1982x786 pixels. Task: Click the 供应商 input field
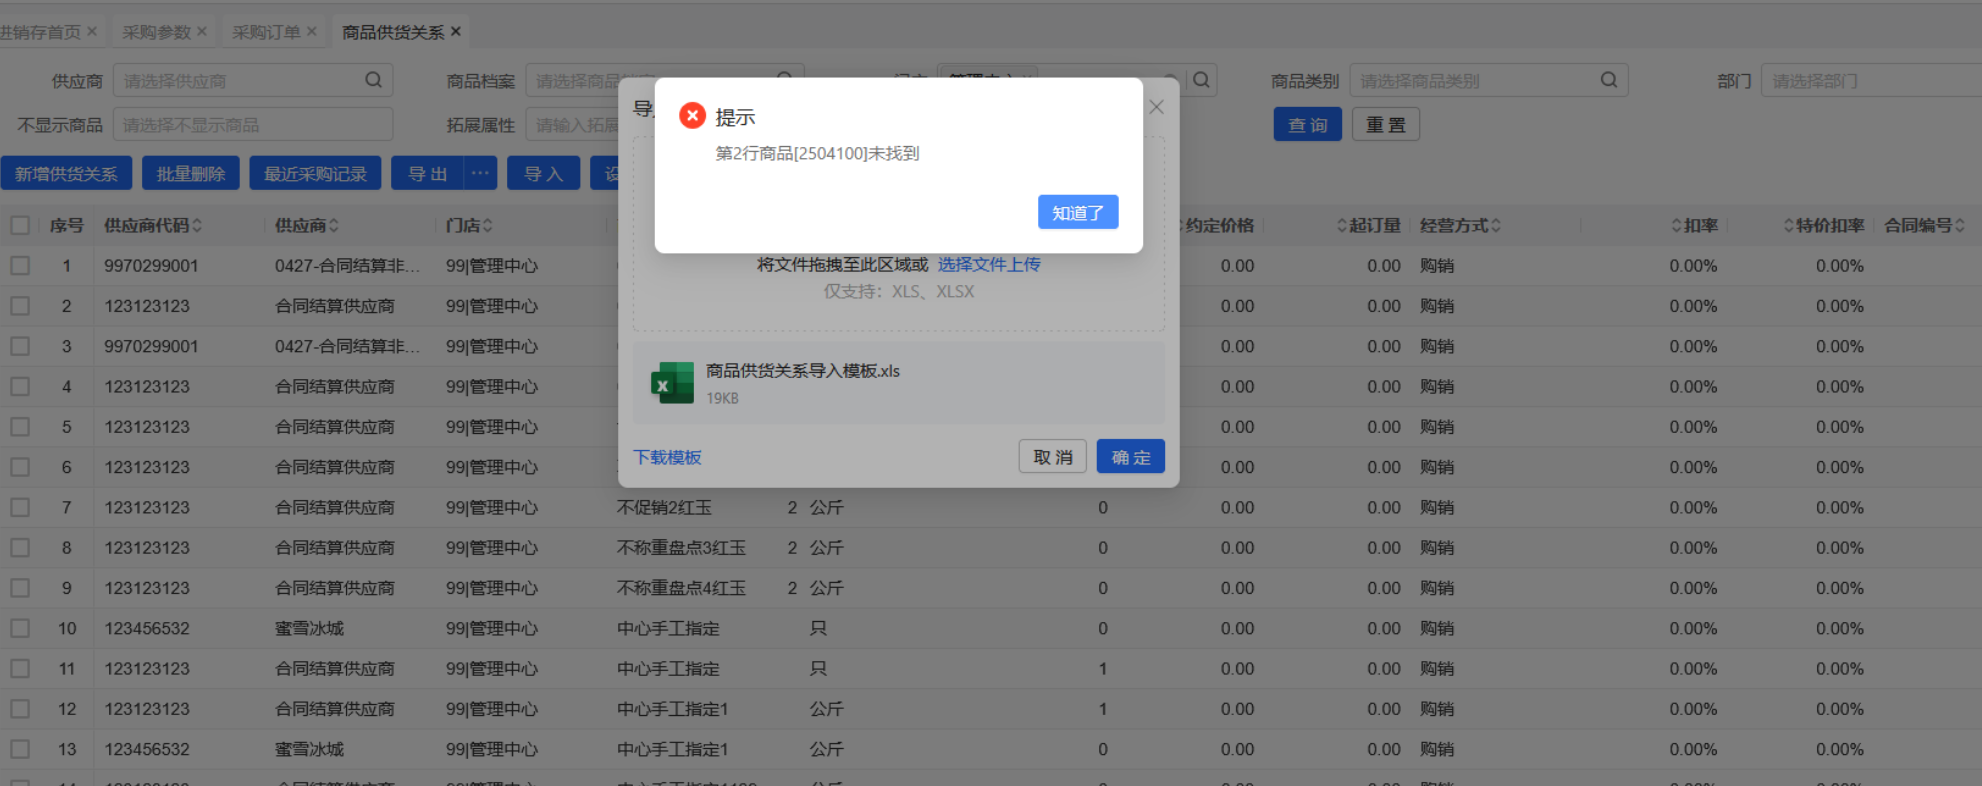(x=253, y=80)
